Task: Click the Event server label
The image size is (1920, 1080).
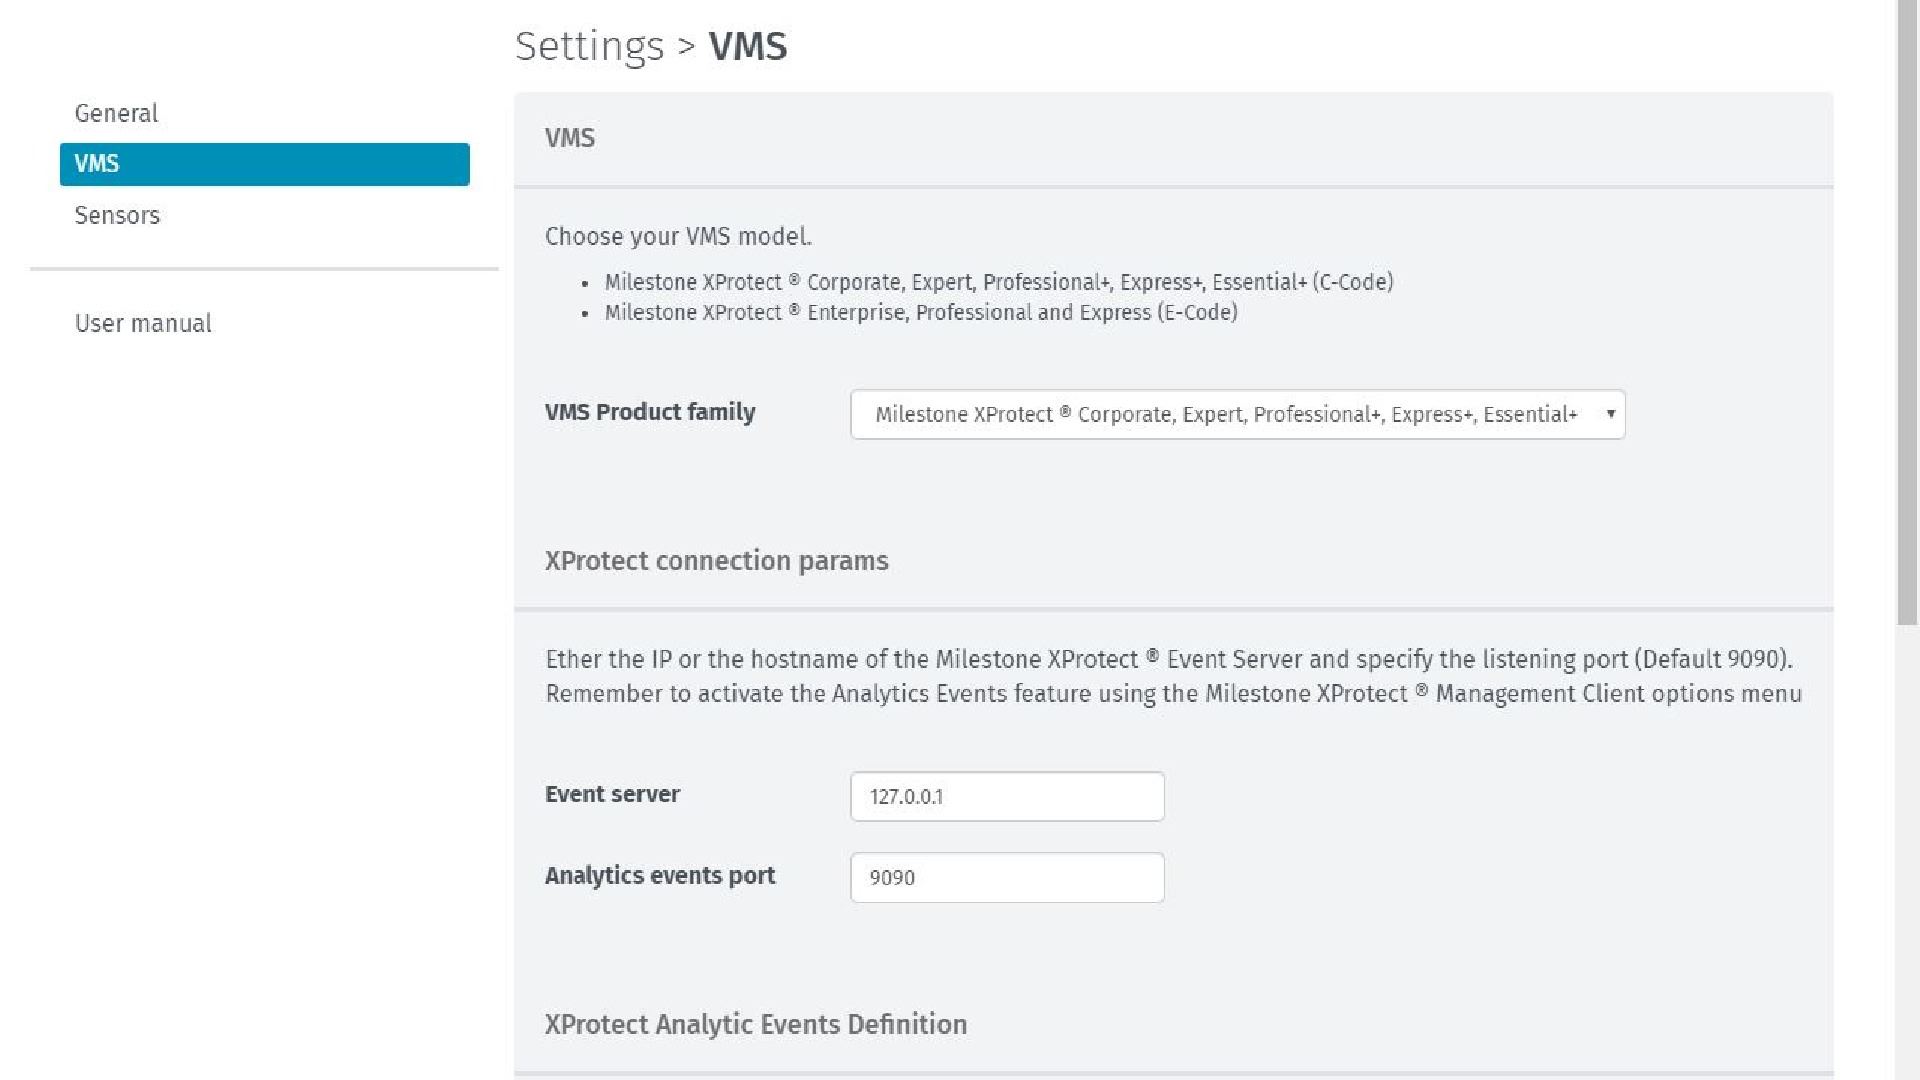Action: [x=612, y=794]
